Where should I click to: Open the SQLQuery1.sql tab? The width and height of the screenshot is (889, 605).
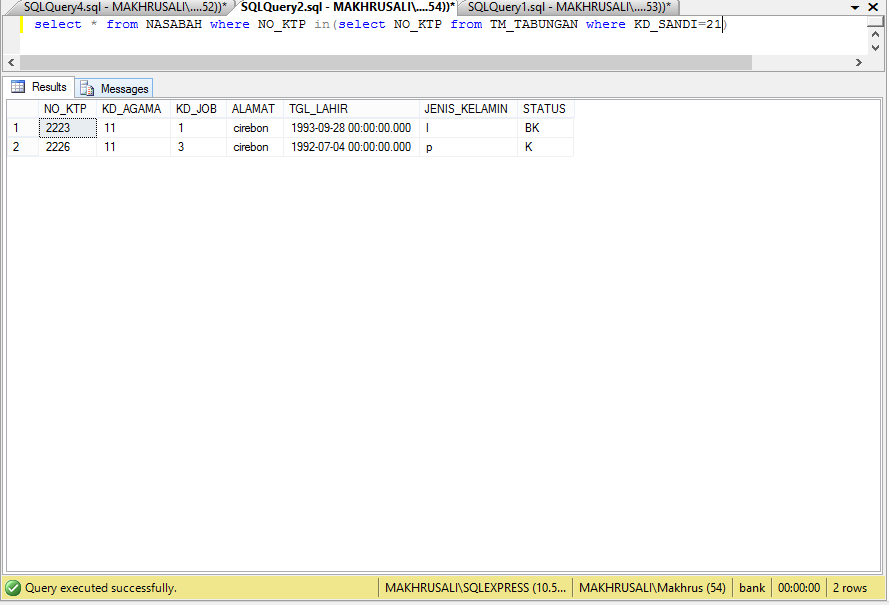point(569,7)
